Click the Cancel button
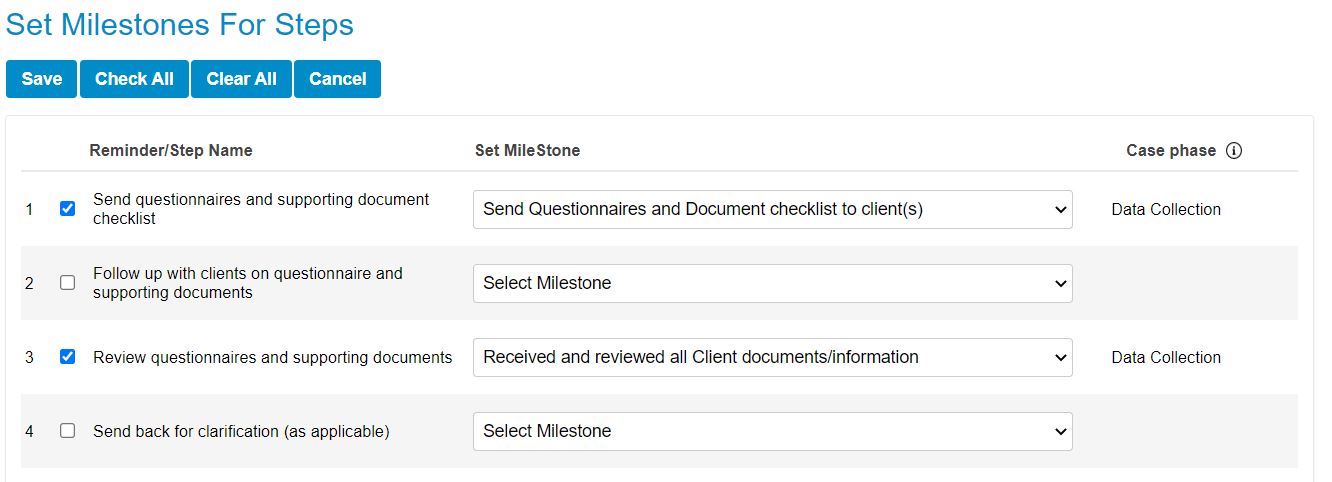Image resolution: width=1332 pixels, height=482 pixels. click(x=337, y=79)
